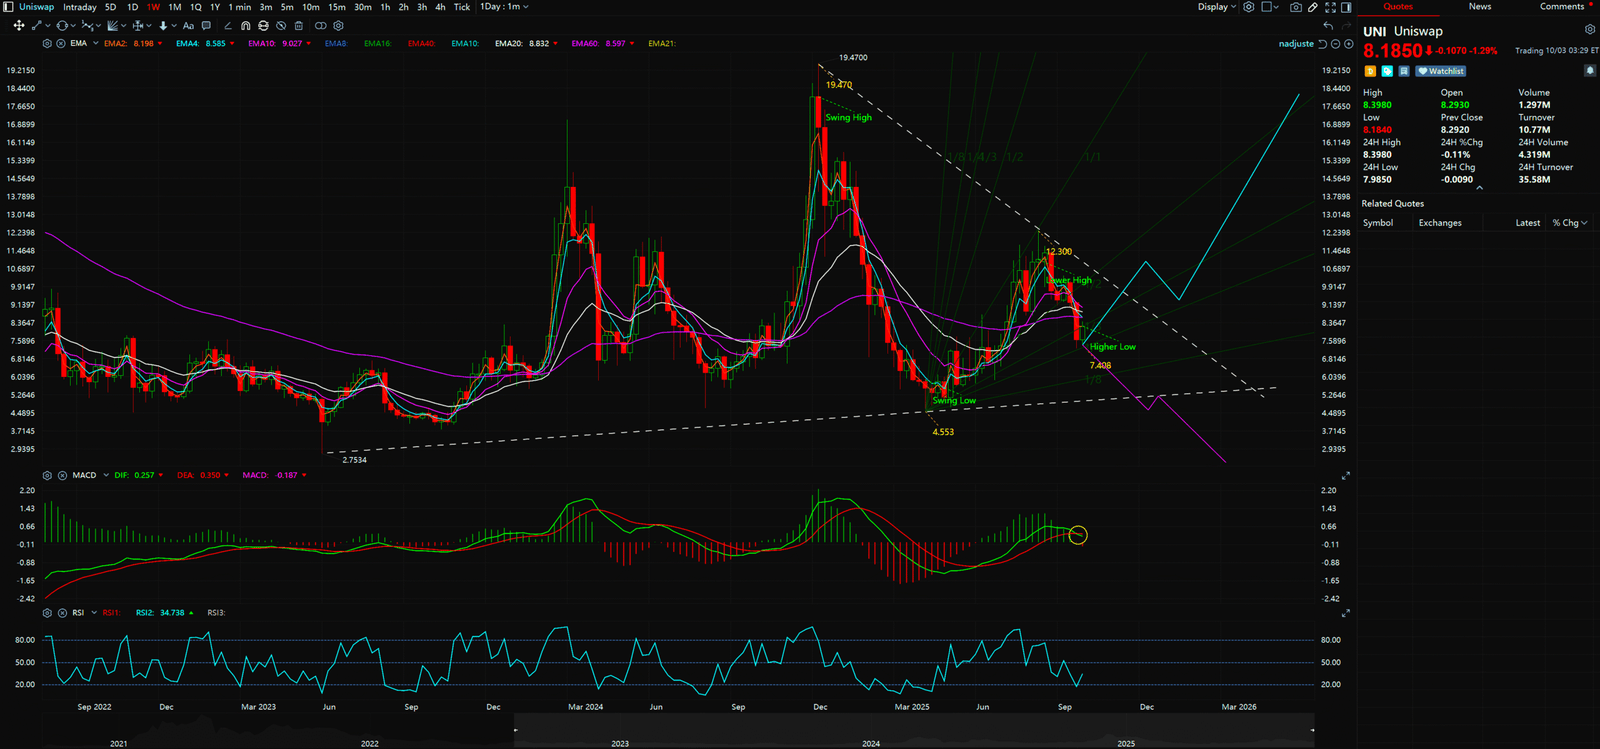The image size is (1600, 749).
Task: Open the 1Day : 1m interval dropdown
Action: [503, 7]
